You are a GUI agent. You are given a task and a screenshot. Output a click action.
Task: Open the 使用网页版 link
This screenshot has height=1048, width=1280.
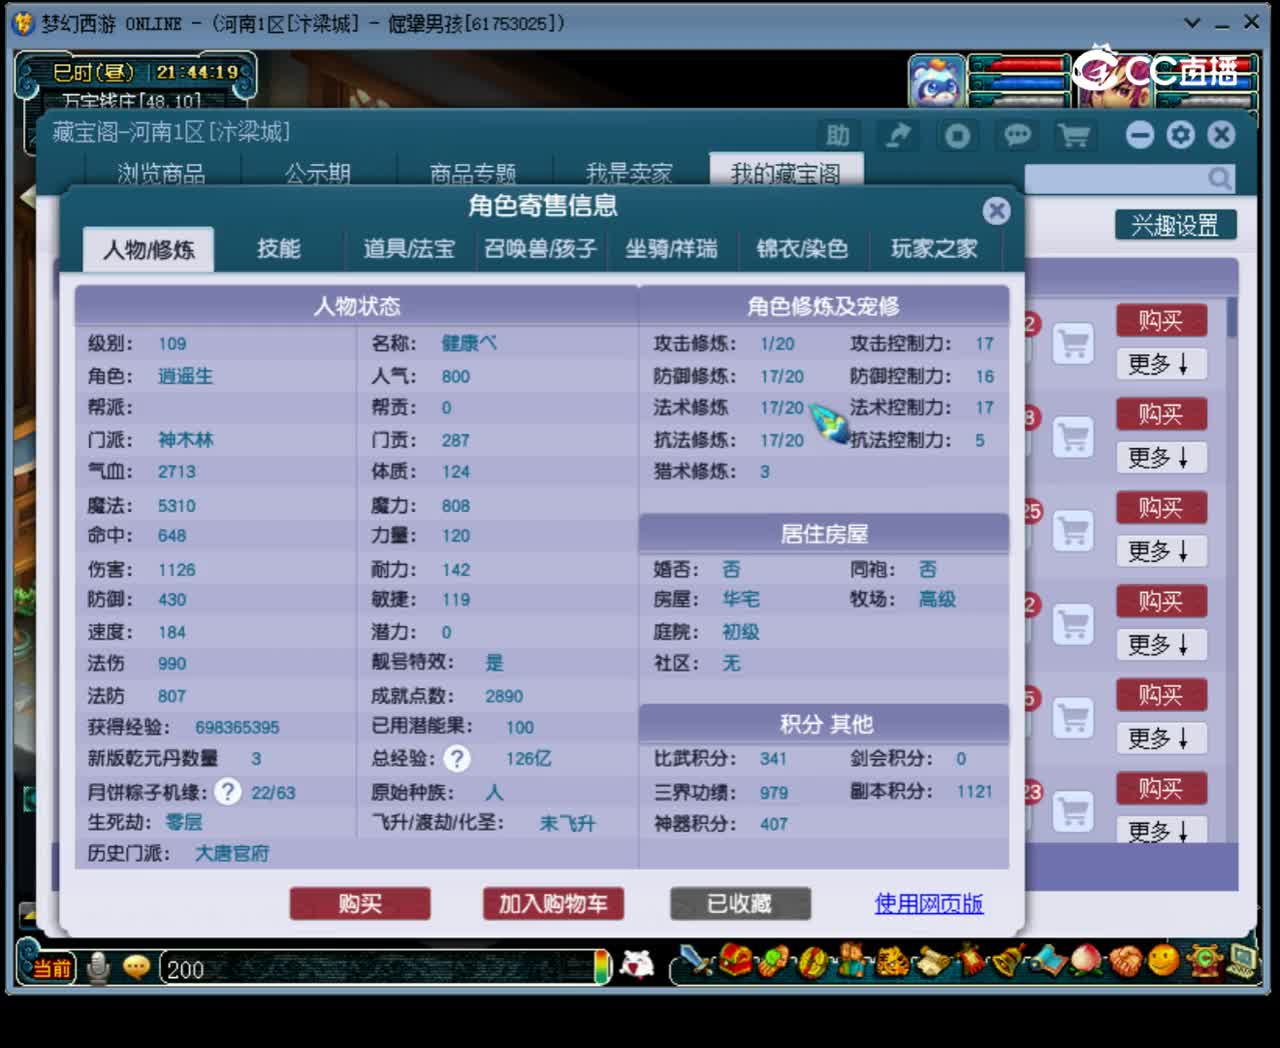929,904
